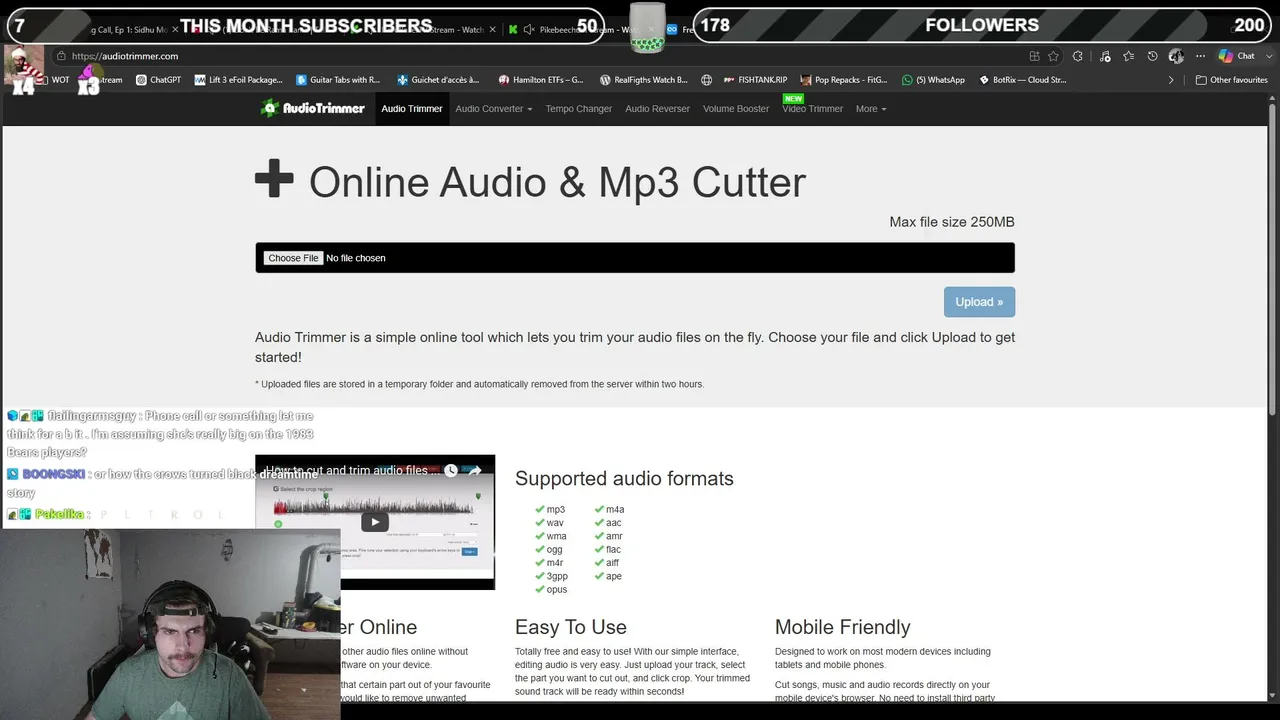The height and width of the screenshot is (720, 1280).
Task: Click the 'Online Audio & Mp3 Cutter' heading
Action: coord(557,182)
